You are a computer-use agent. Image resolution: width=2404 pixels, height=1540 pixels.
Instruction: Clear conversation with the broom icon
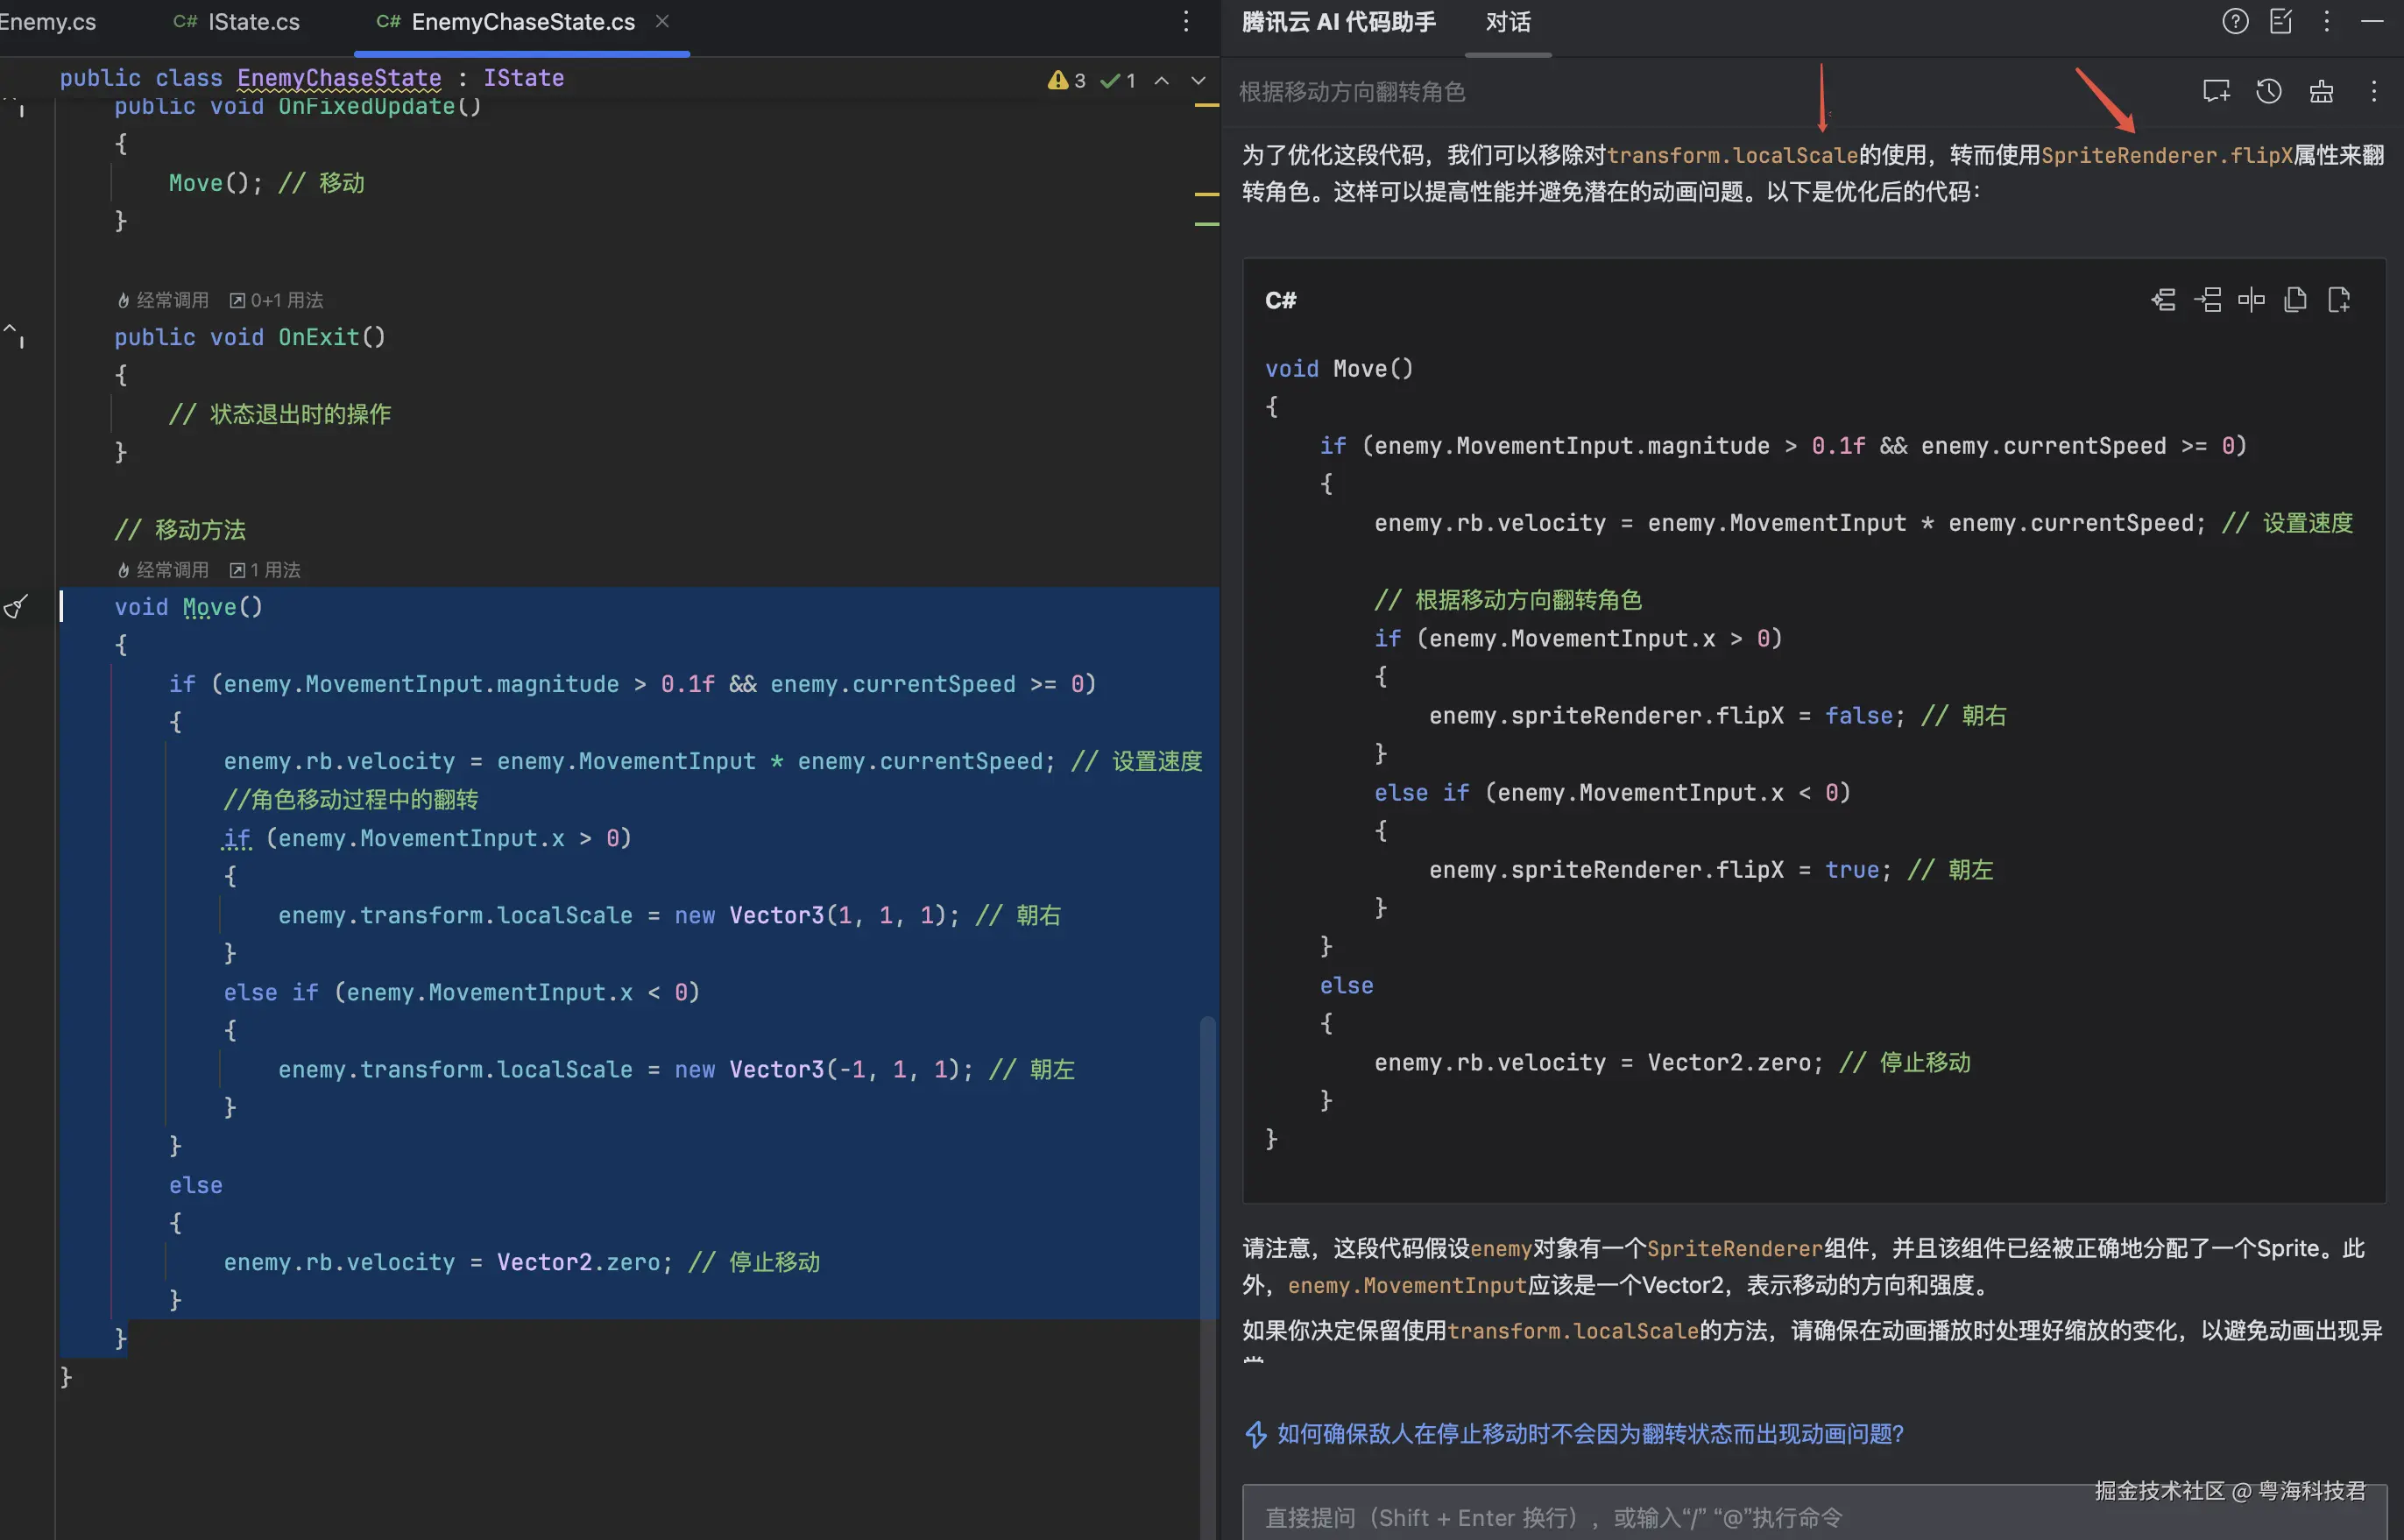(2321, 91)
